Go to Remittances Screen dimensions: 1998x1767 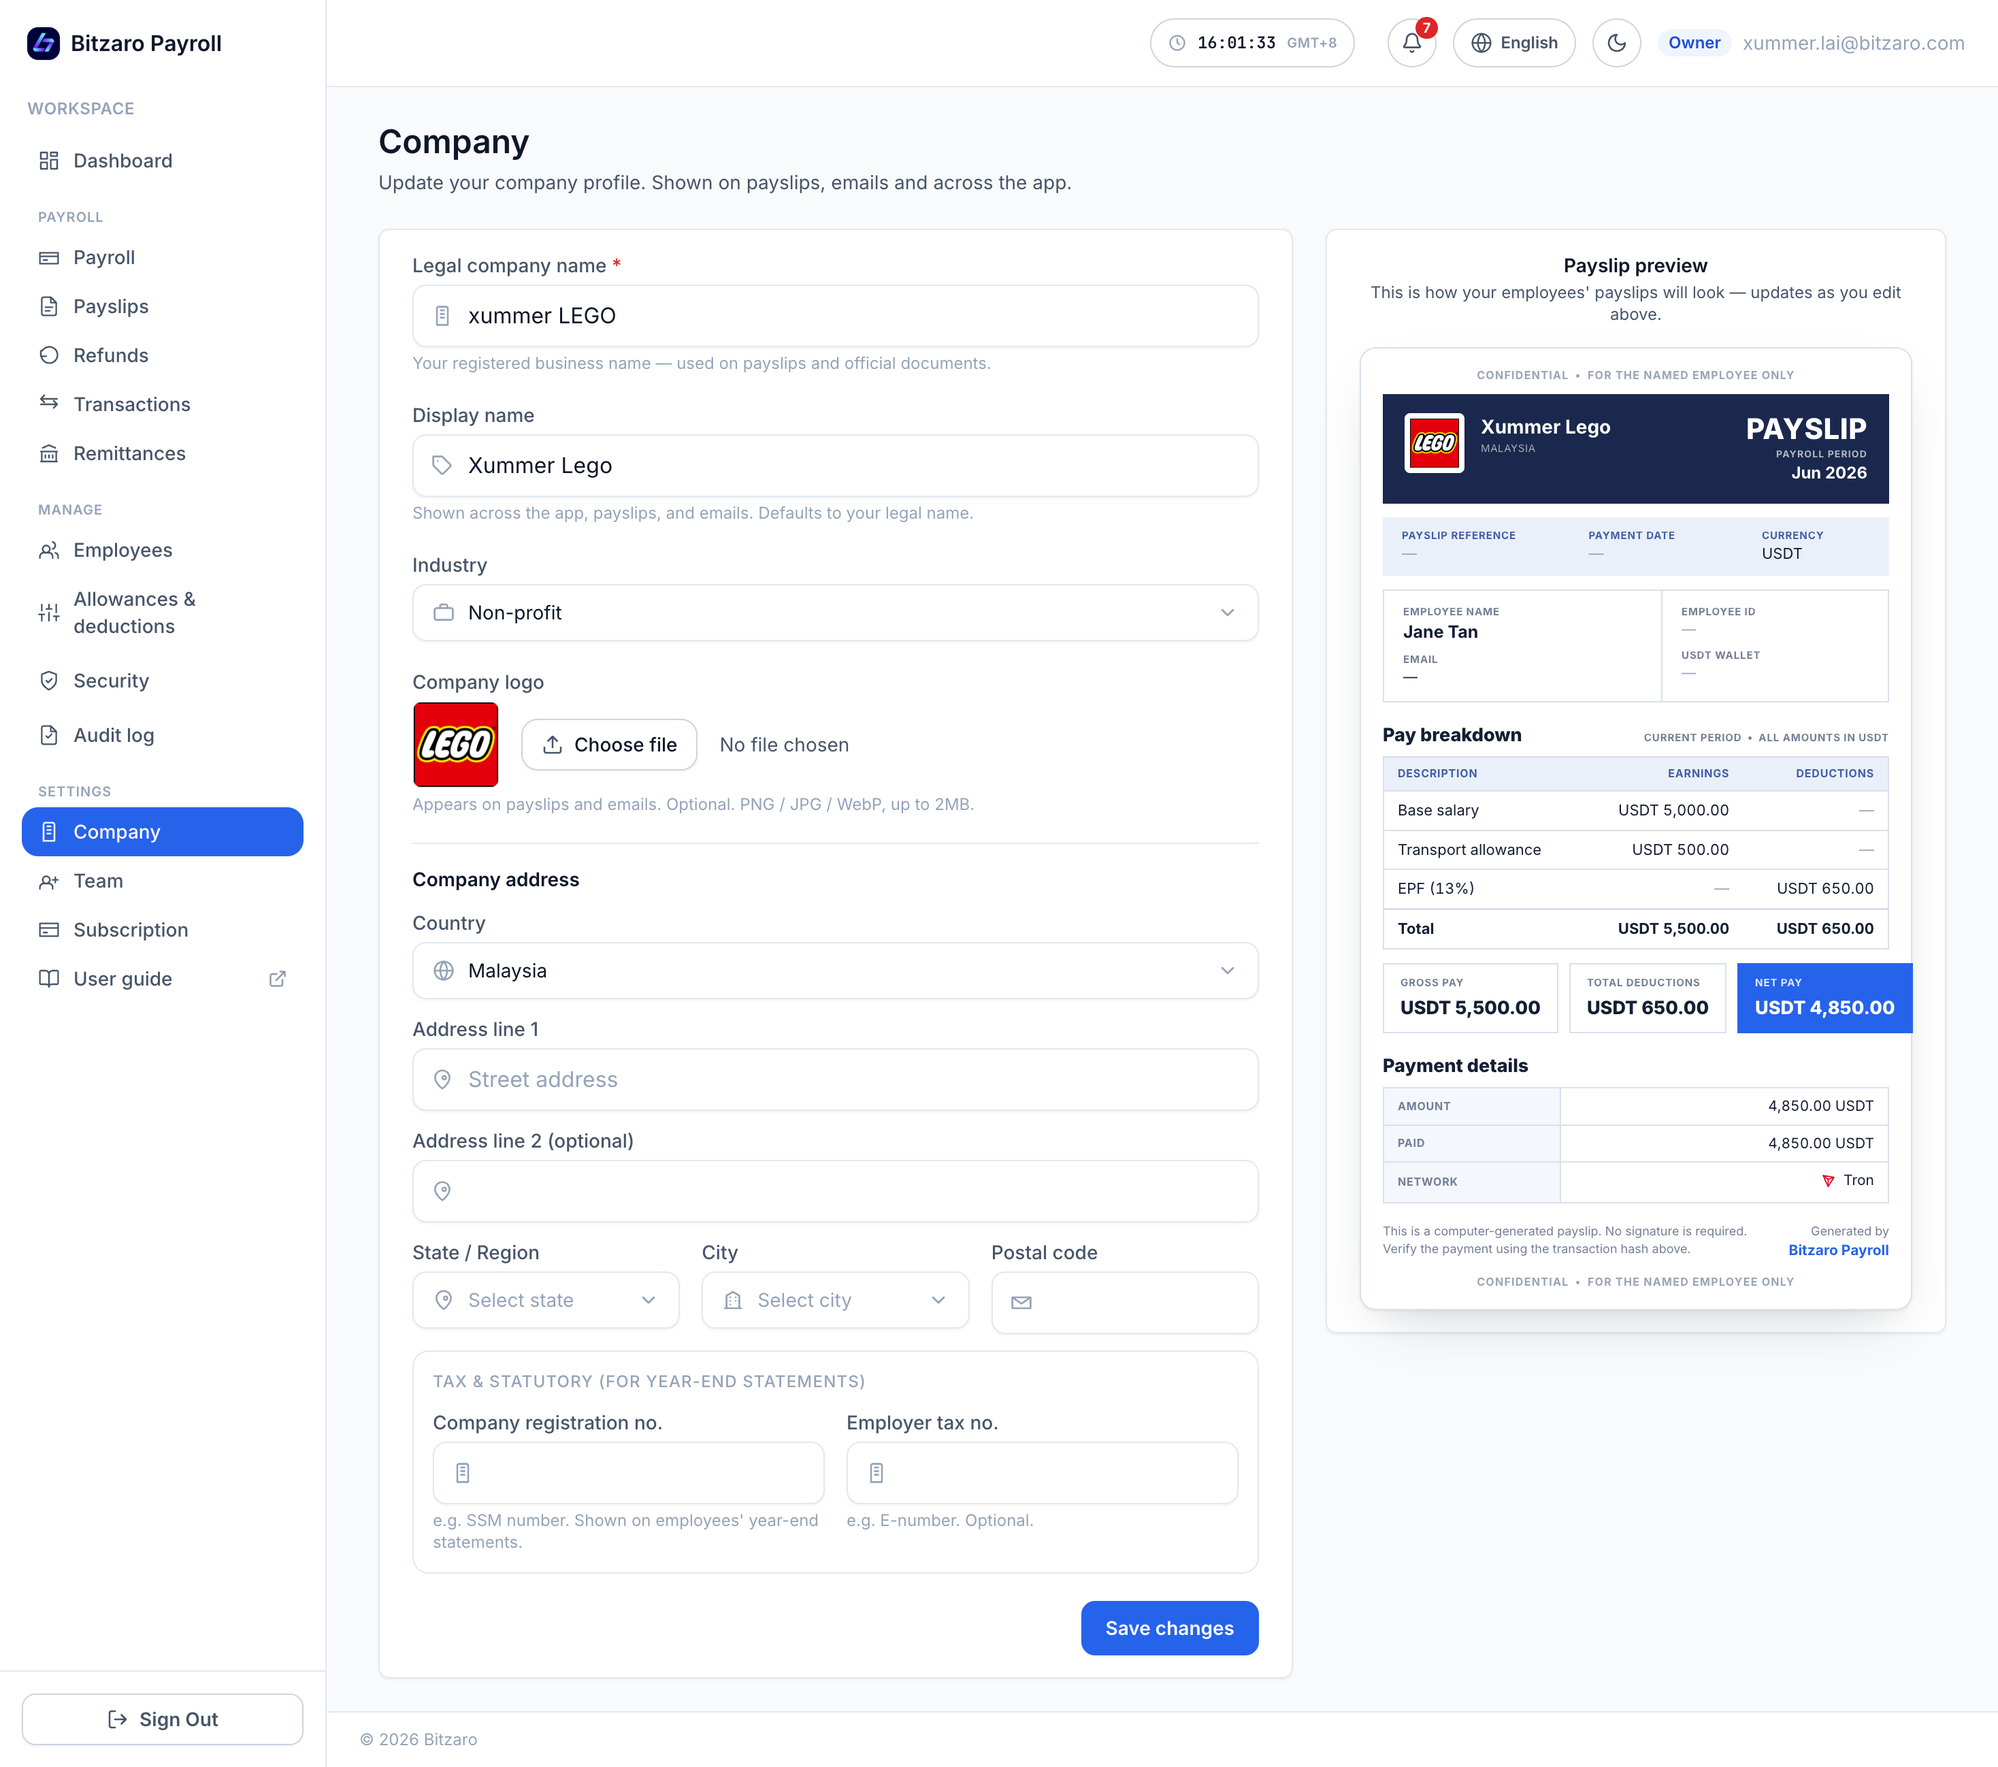(162, 454)
